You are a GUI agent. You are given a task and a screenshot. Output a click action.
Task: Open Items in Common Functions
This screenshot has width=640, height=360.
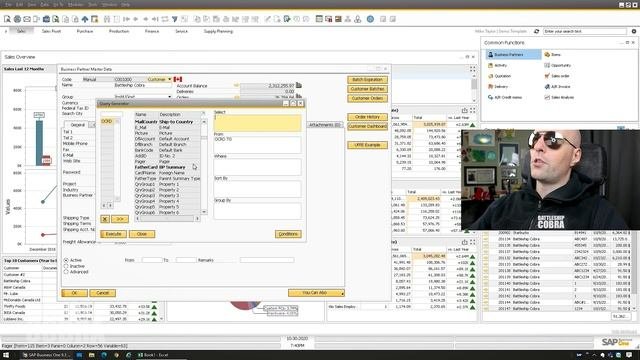553,54
